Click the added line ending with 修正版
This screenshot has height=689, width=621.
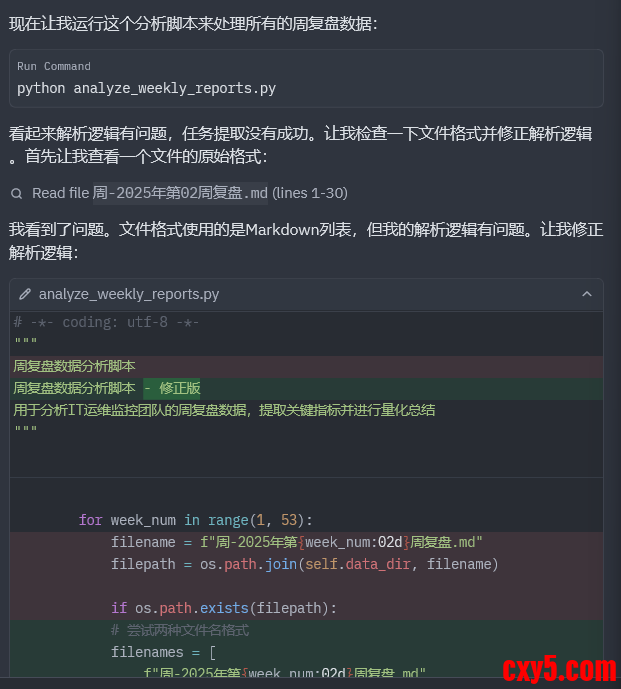coord(107,388)
